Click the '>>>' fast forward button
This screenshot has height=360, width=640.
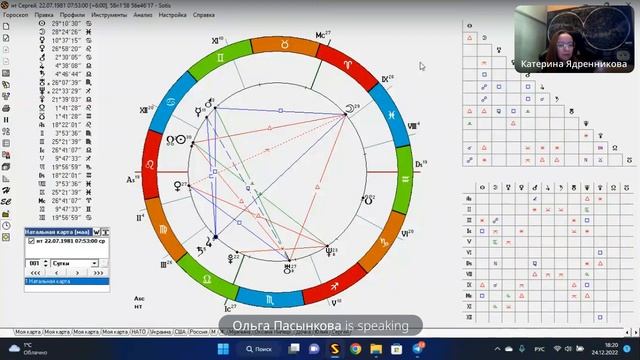pyautogui.click(x=98, y=273)
